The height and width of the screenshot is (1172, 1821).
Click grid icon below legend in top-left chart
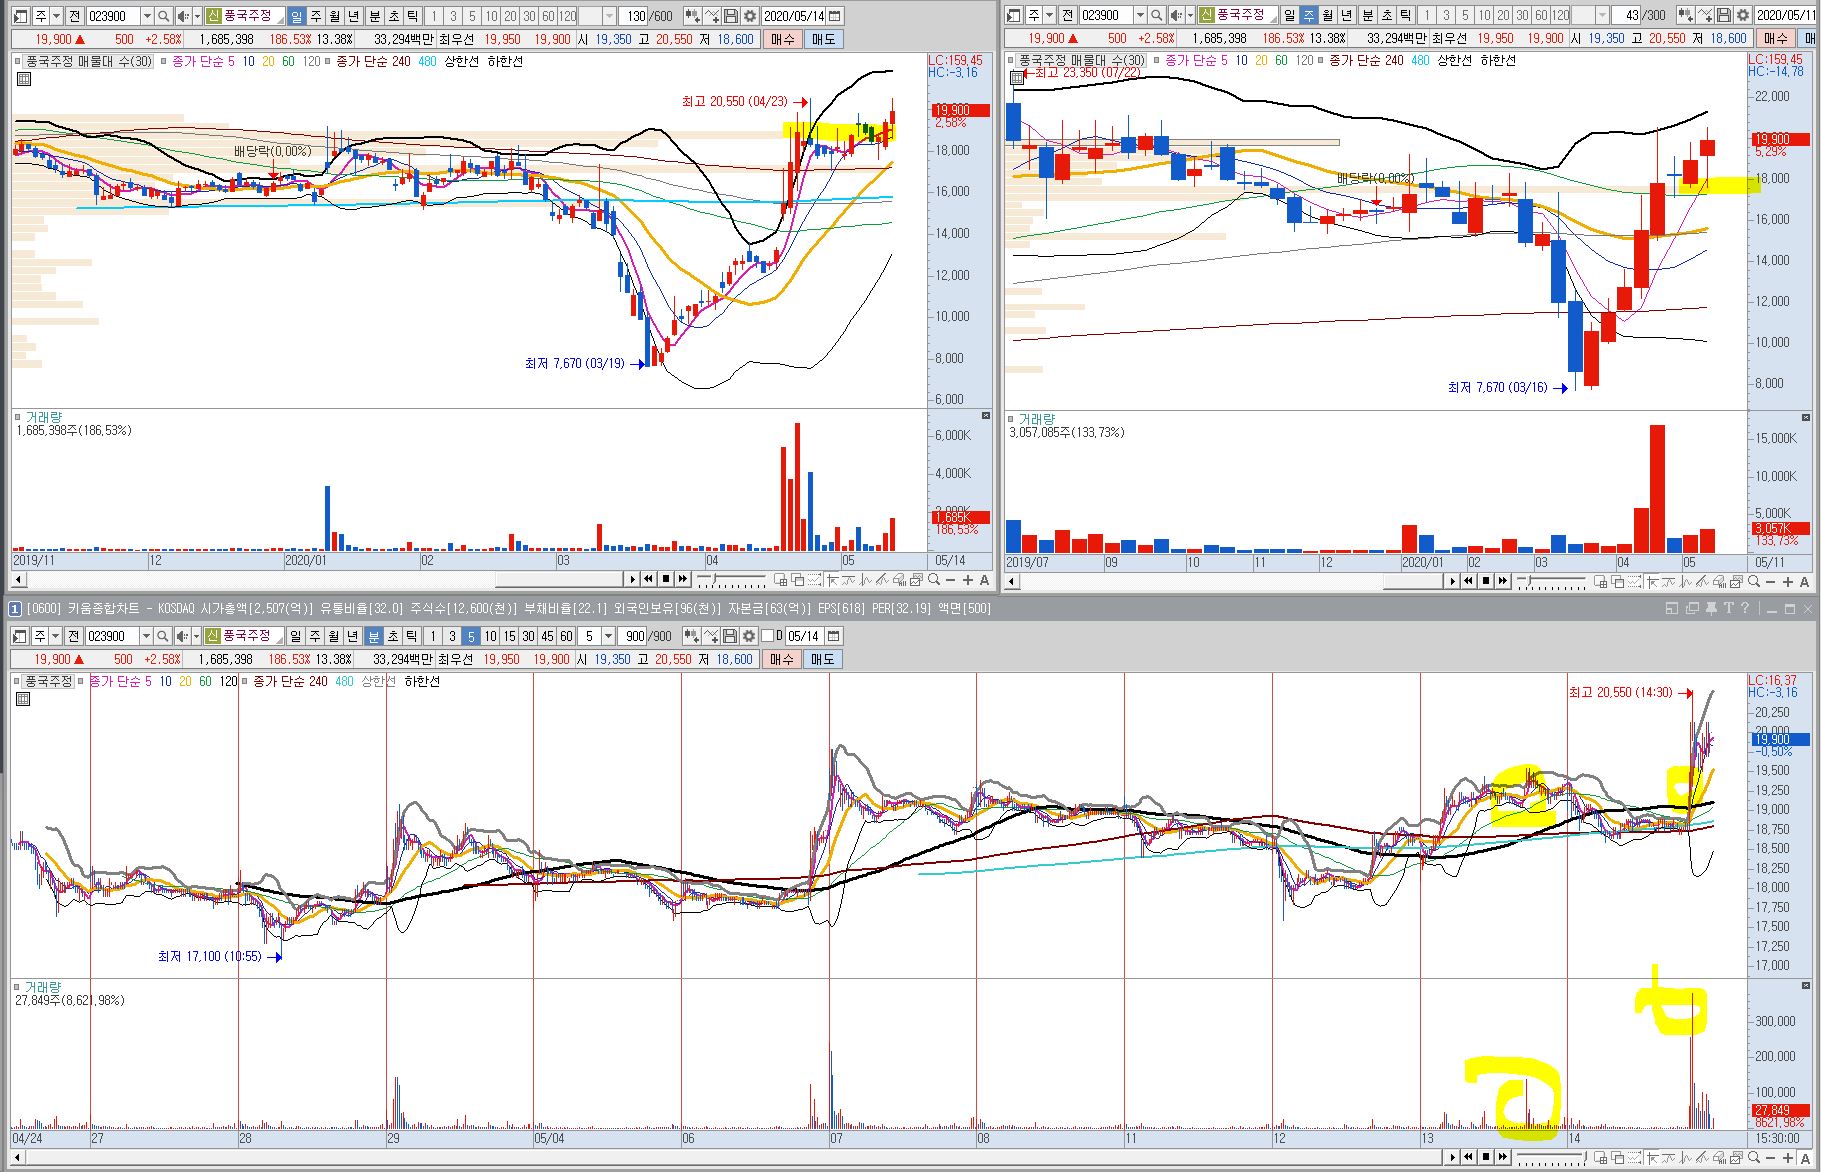click(x=24, y=79)
